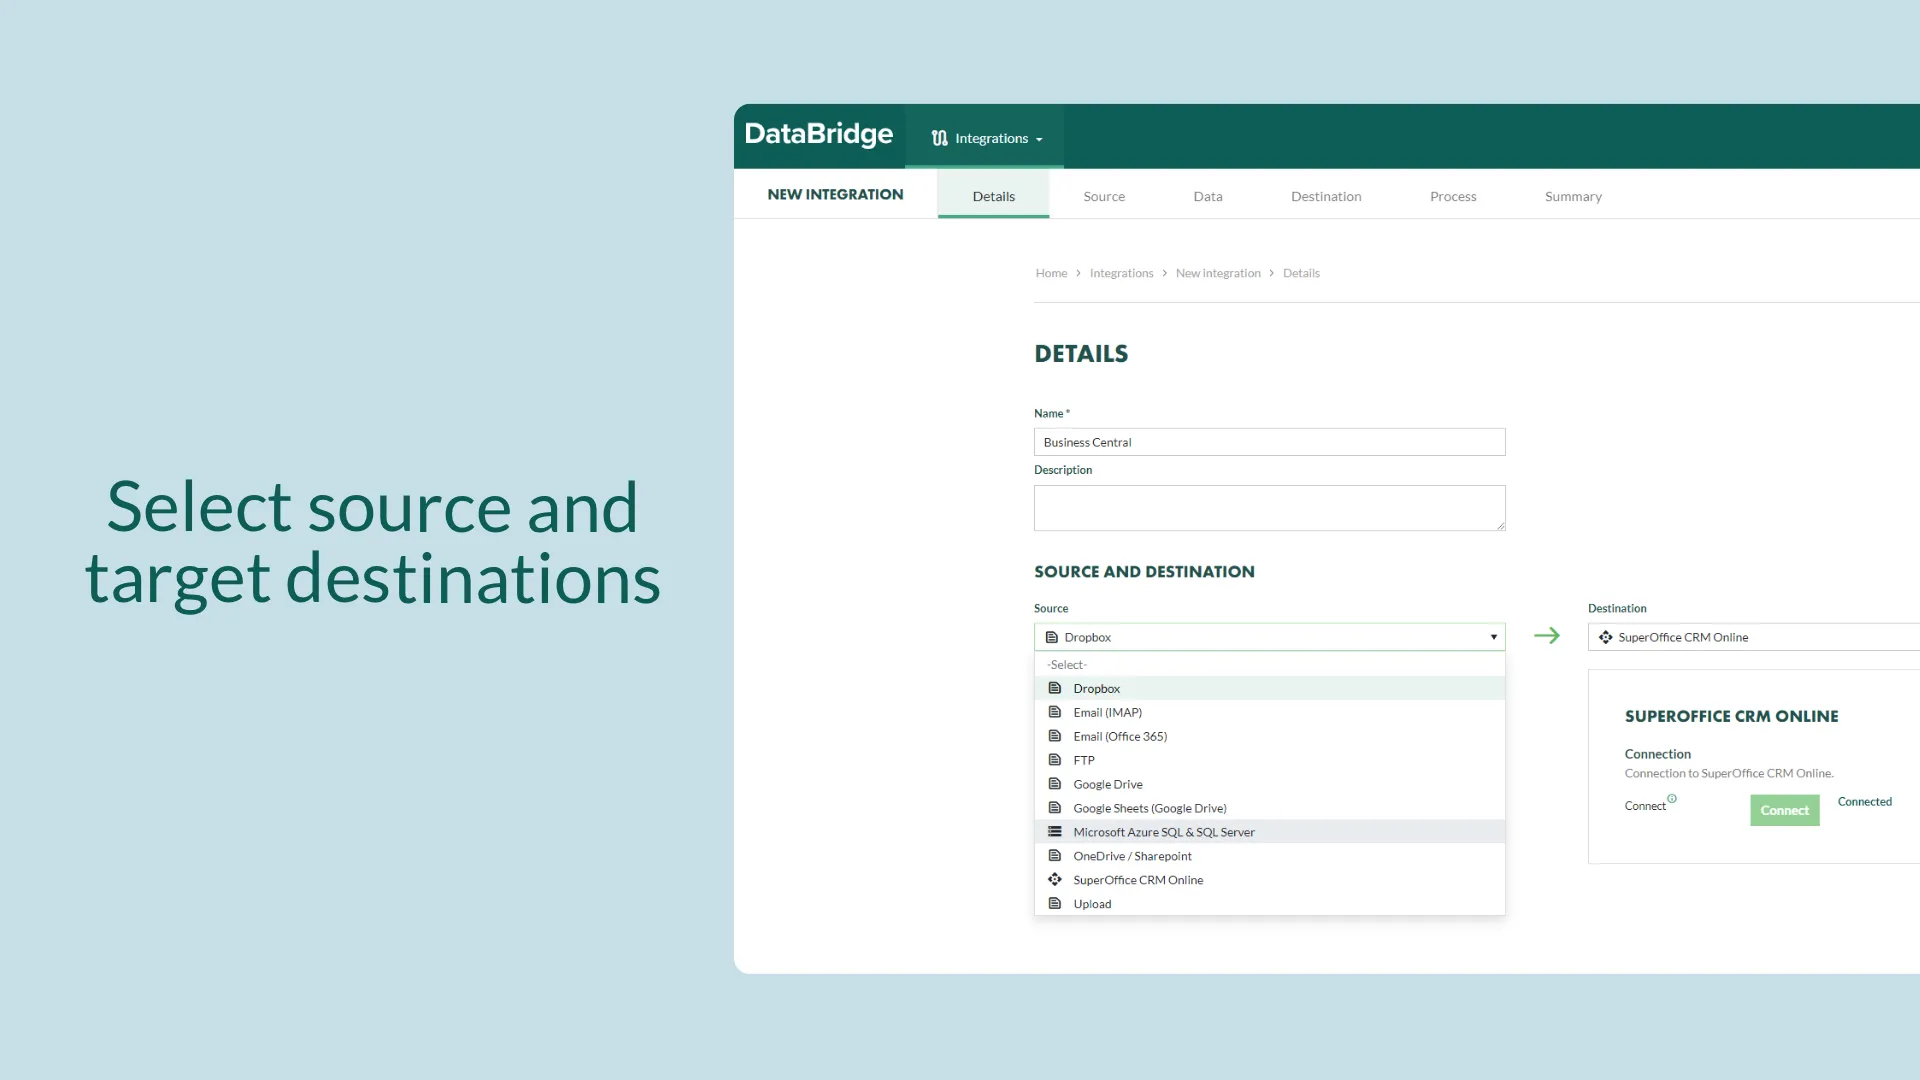The height and width of the screenshot is (1080, 1920).
Task: Follow the Integrations breadcrumb link
Action: pyautogui.click(x=1120, y=273)
